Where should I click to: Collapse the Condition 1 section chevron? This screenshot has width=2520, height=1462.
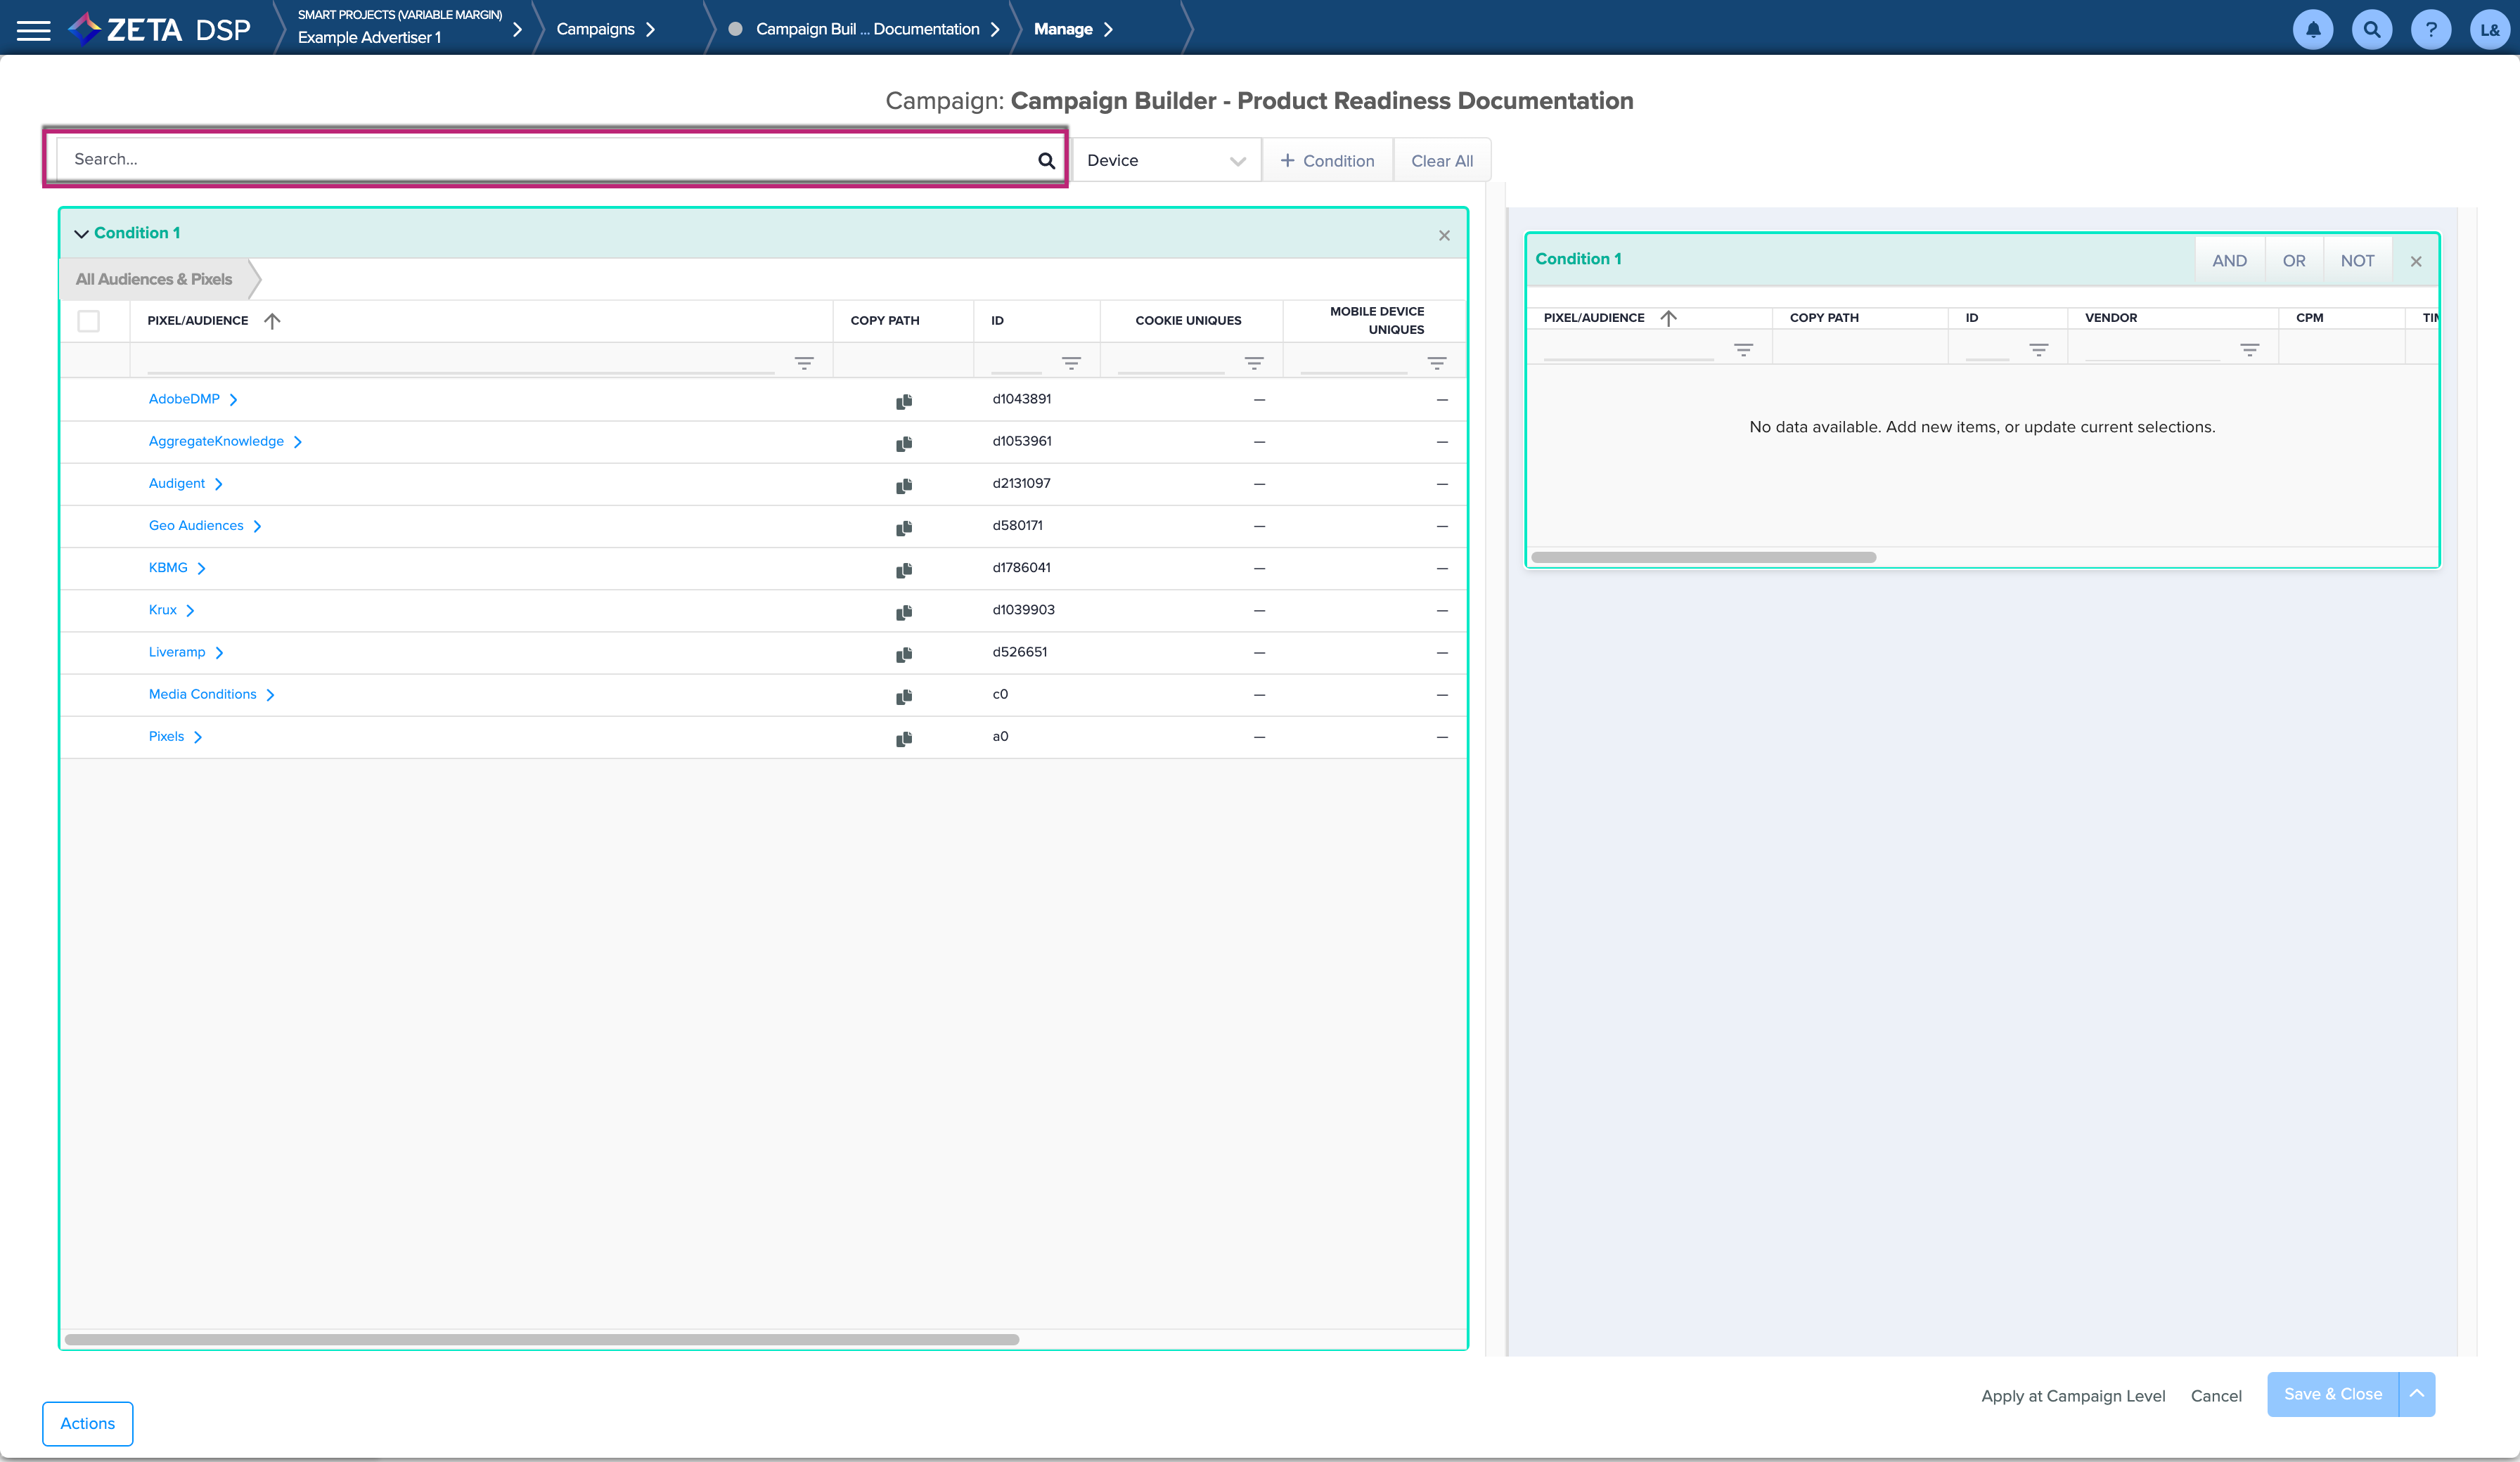(x=81, y=234)
